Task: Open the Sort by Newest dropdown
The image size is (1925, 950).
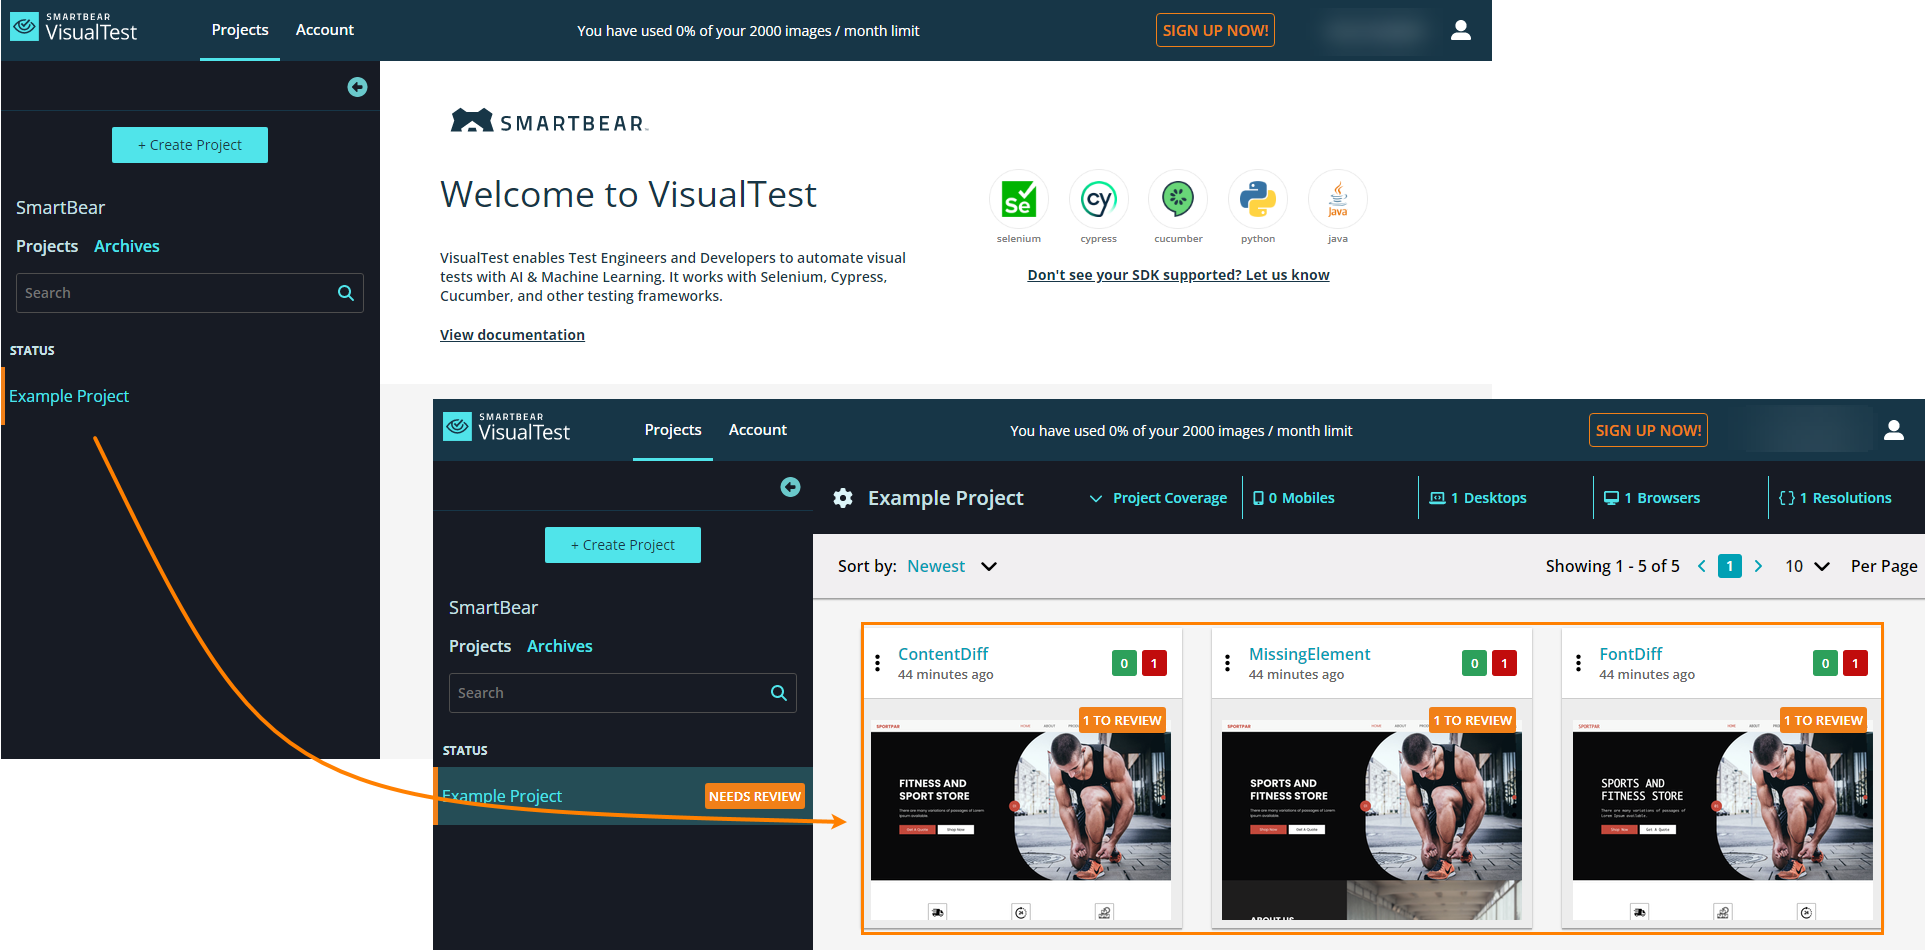Action: pyautogui.click(x=952, y=566)
